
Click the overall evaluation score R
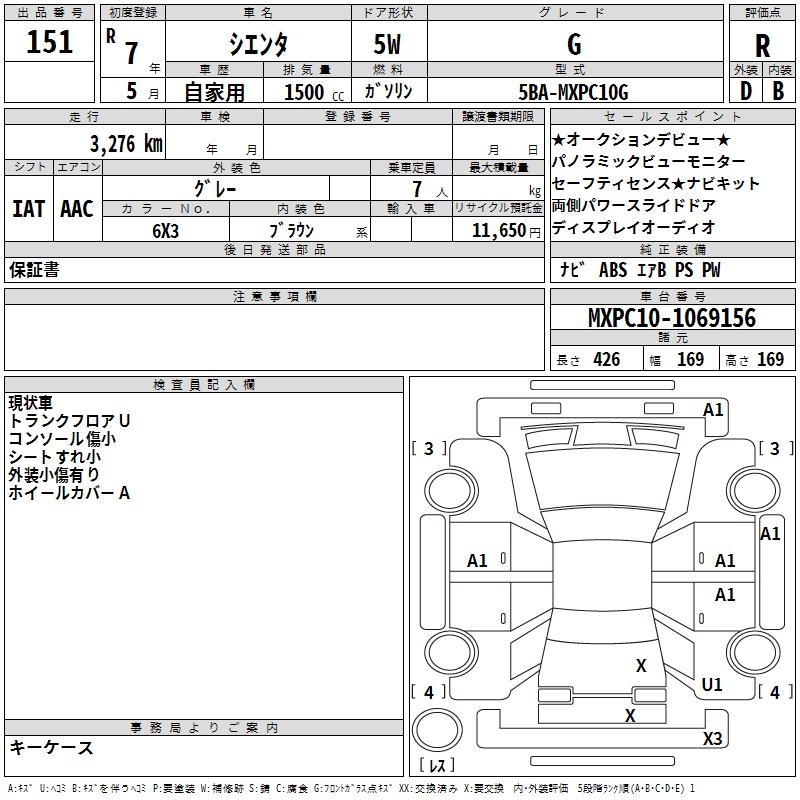(x=762, y=46)
